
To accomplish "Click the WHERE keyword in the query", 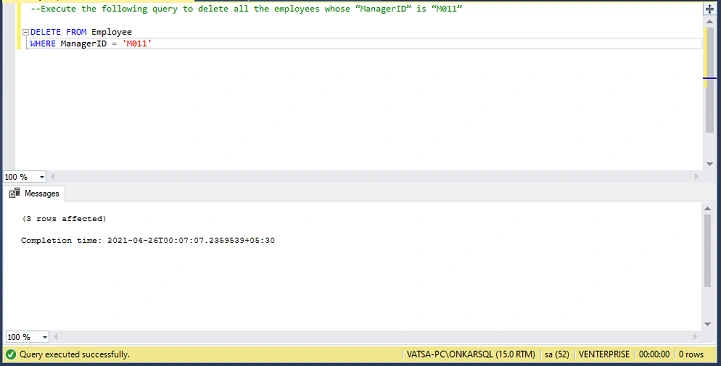I will tap(43, 44).
